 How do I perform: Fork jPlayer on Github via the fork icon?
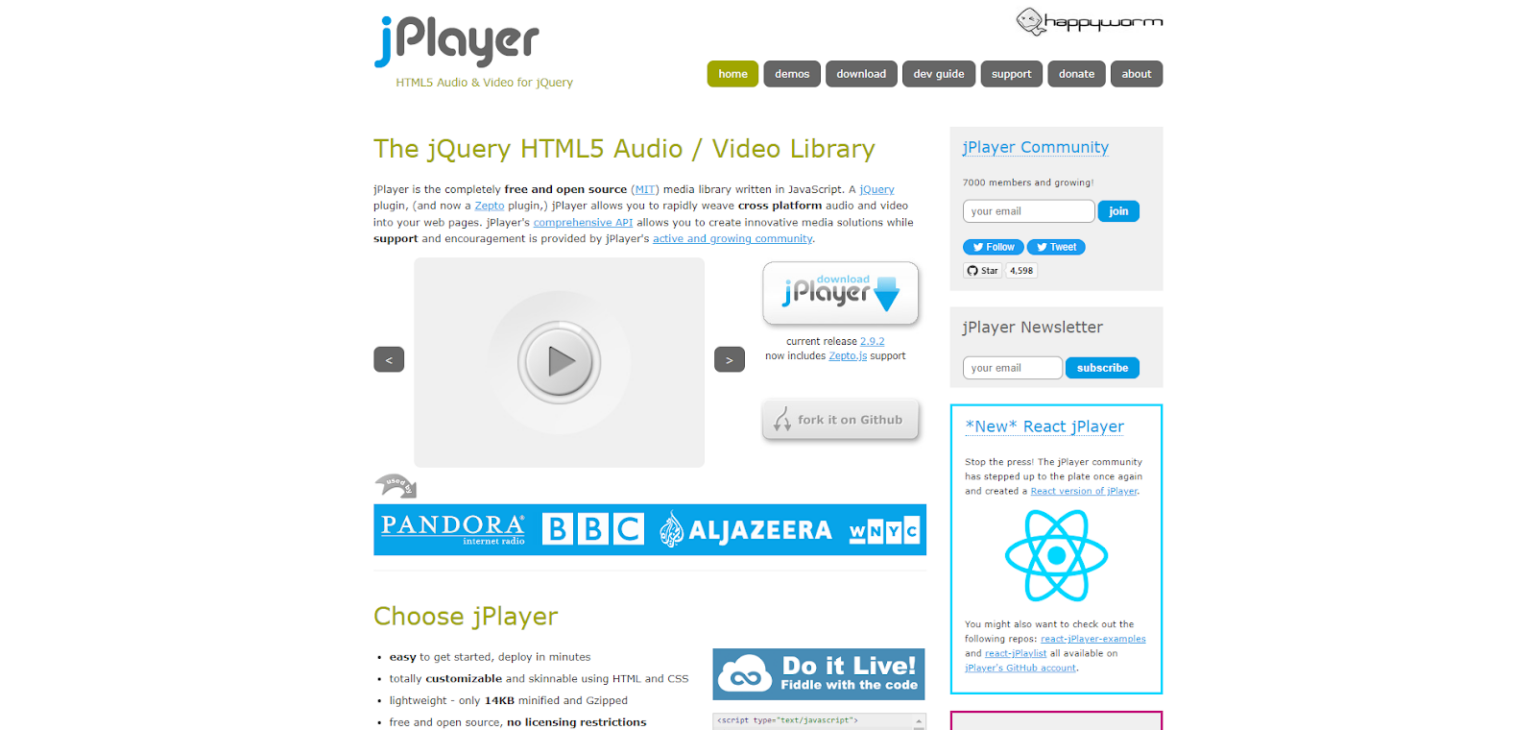point(840,419)
